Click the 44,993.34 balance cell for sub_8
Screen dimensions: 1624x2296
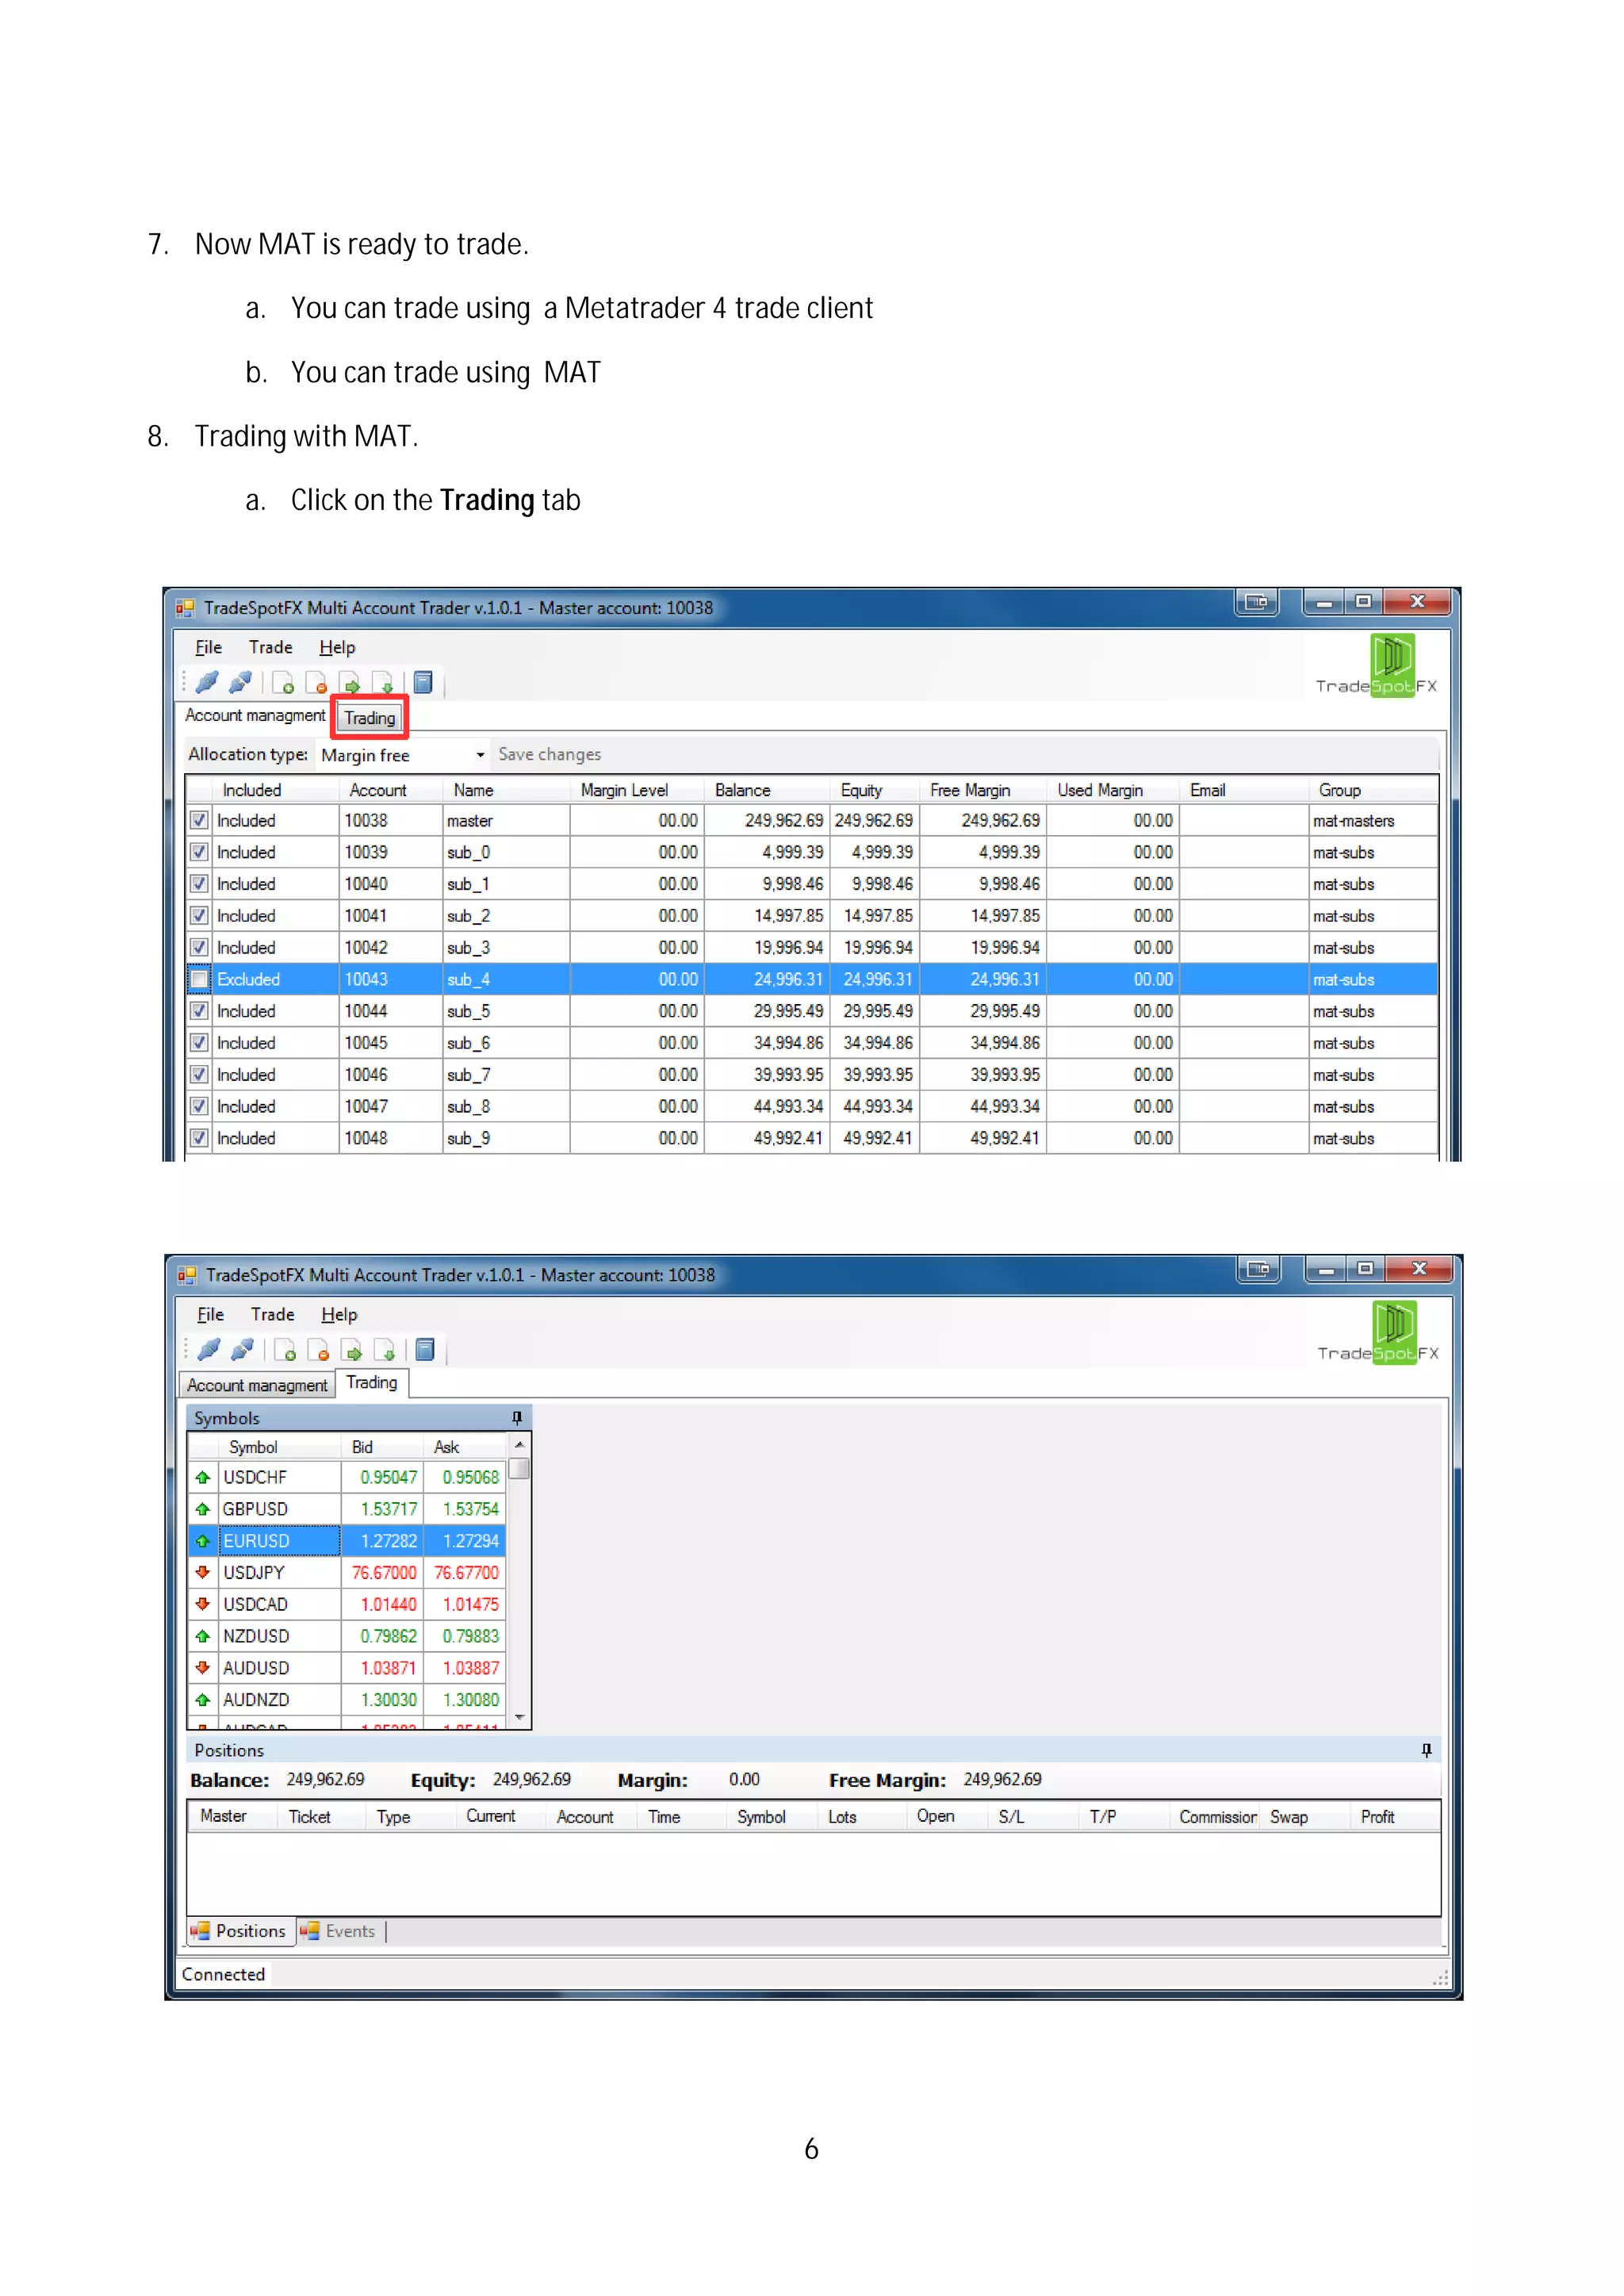tap(767, 1107)
